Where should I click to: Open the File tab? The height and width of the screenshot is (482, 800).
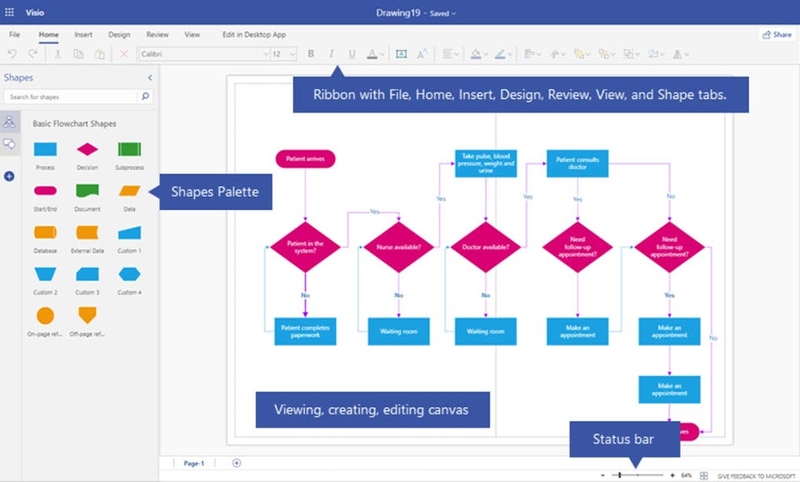tap(14, 35)
